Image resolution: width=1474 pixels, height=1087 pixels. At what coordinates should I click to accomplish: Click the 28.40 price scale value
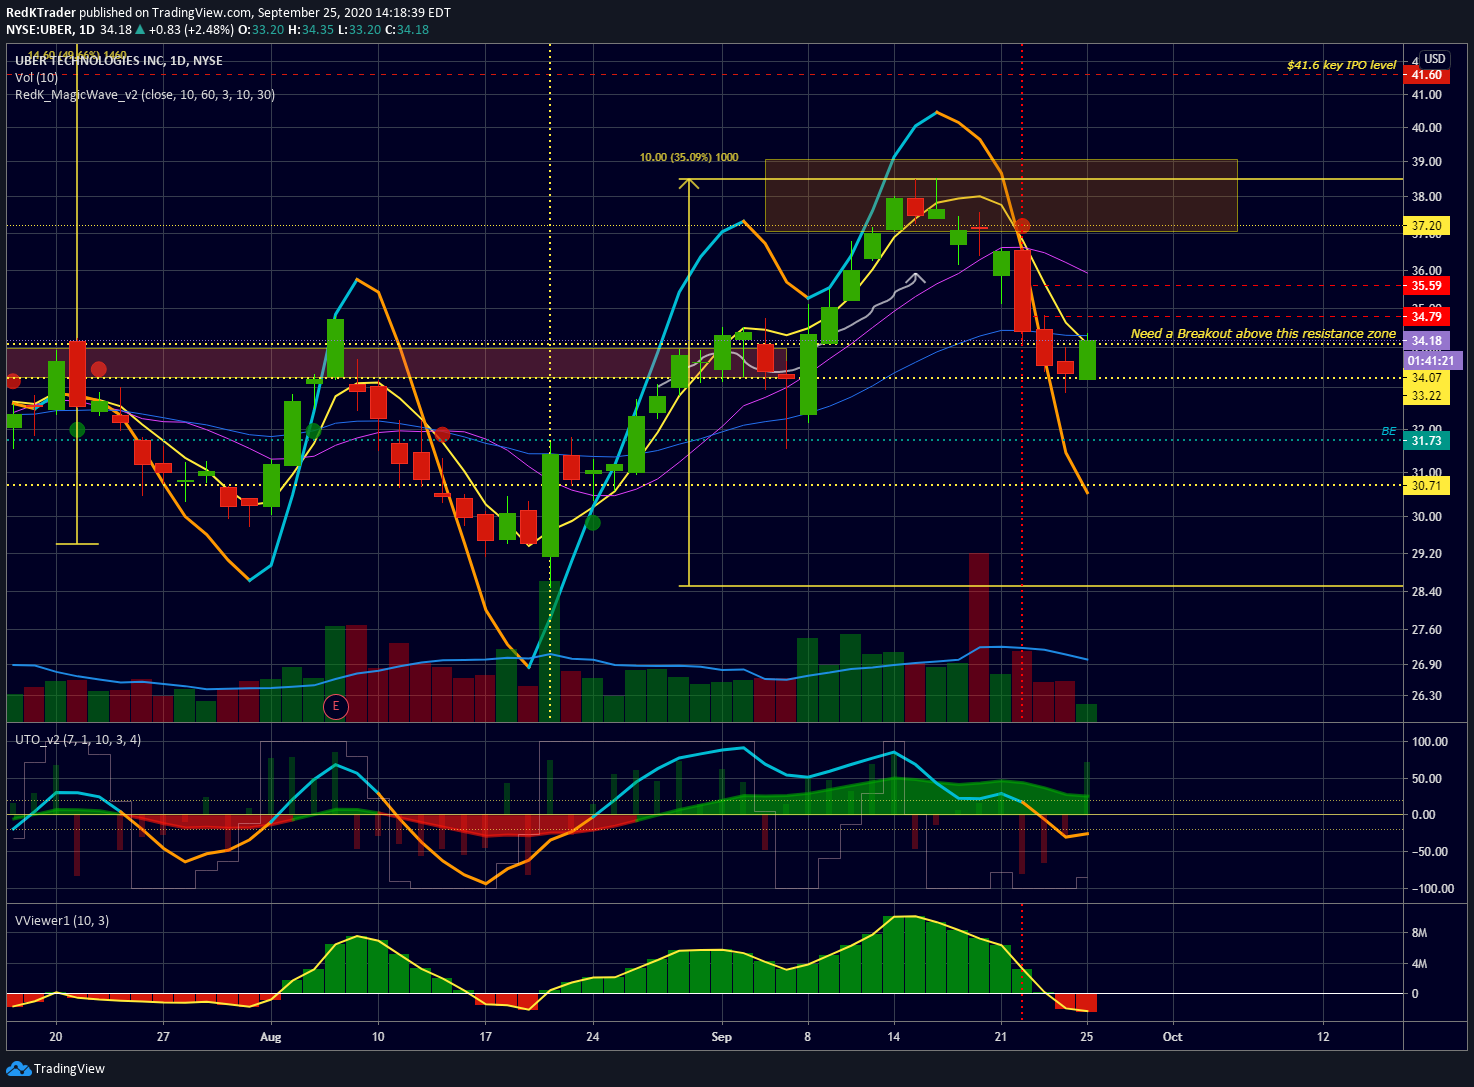pyautogui.click(x=1426, y=592)
